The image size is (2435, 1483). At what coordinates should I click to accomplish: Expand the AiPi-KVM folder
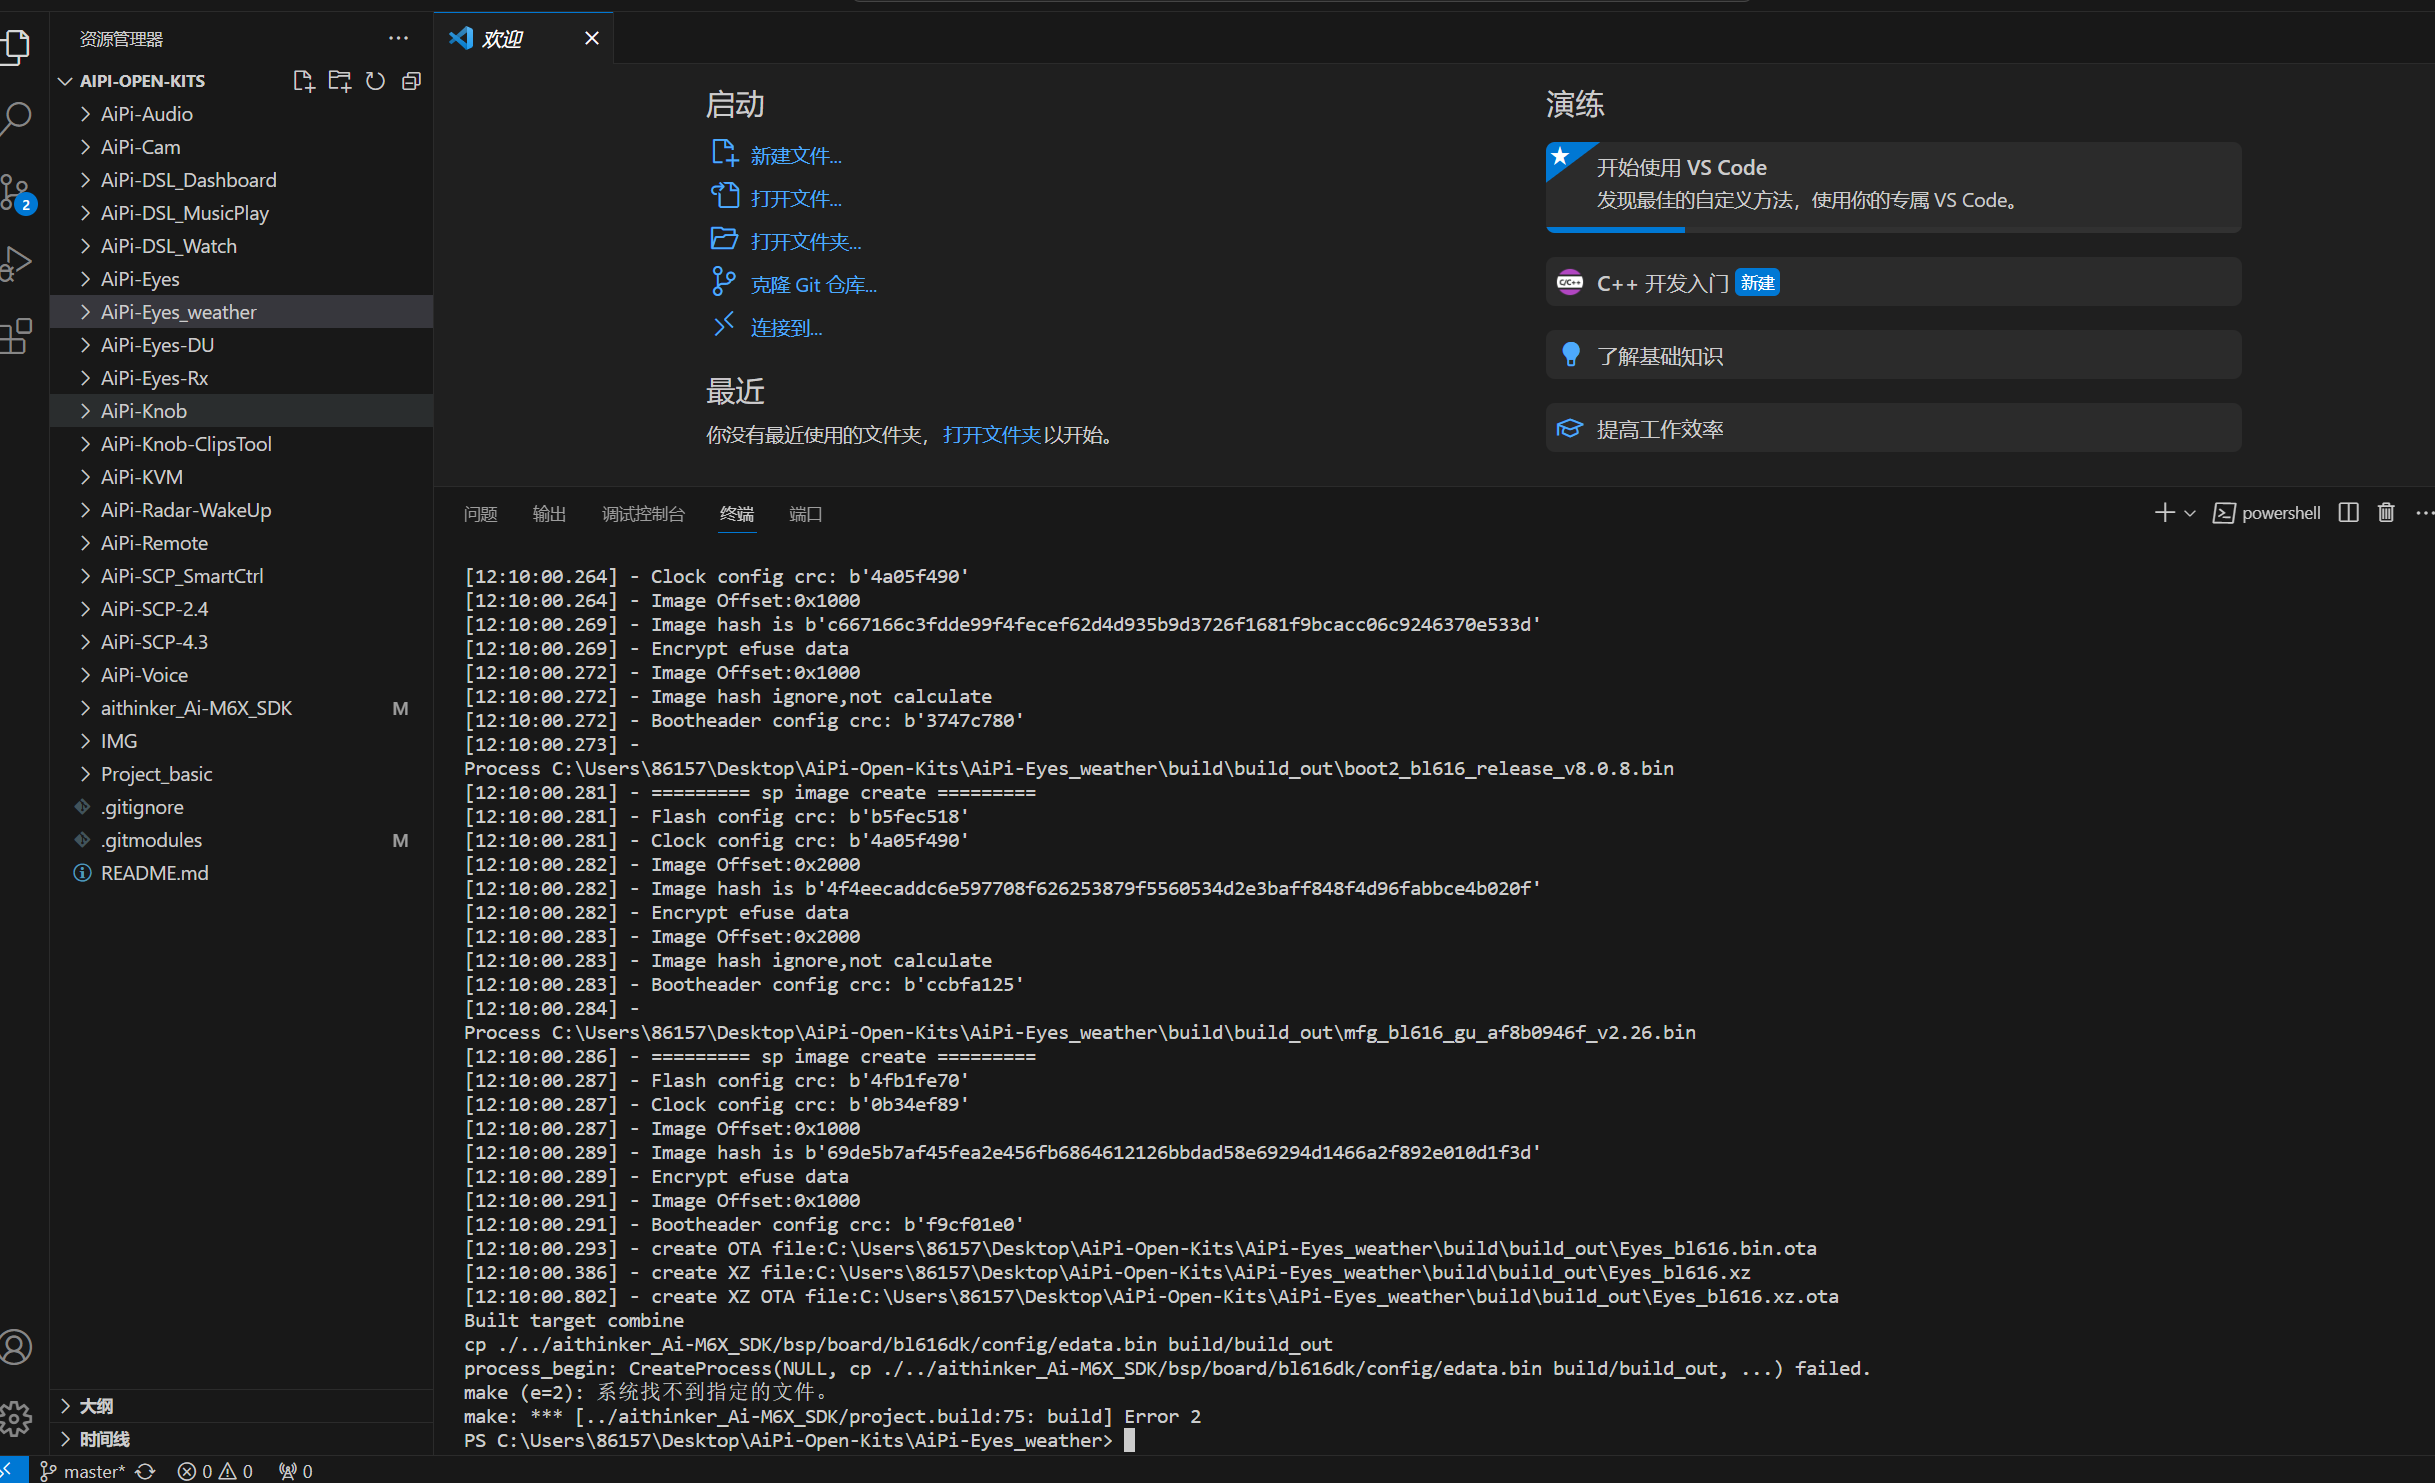point(242,477)
